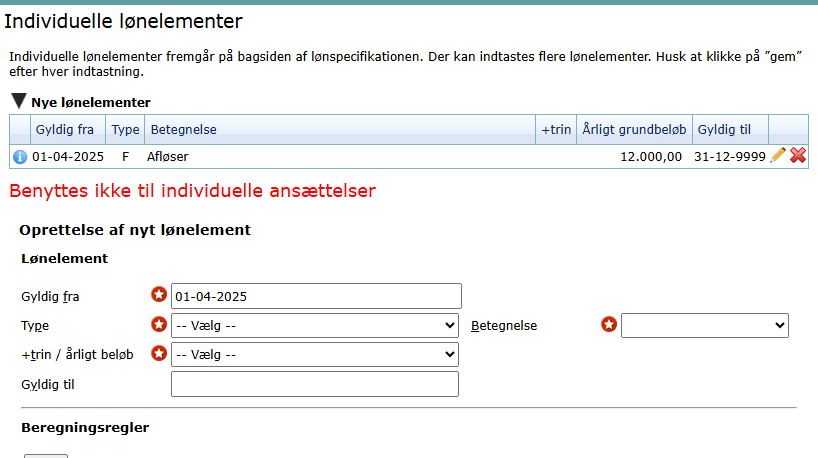Click the red Benyttes ikke warning text

click(x=193, y=190)
